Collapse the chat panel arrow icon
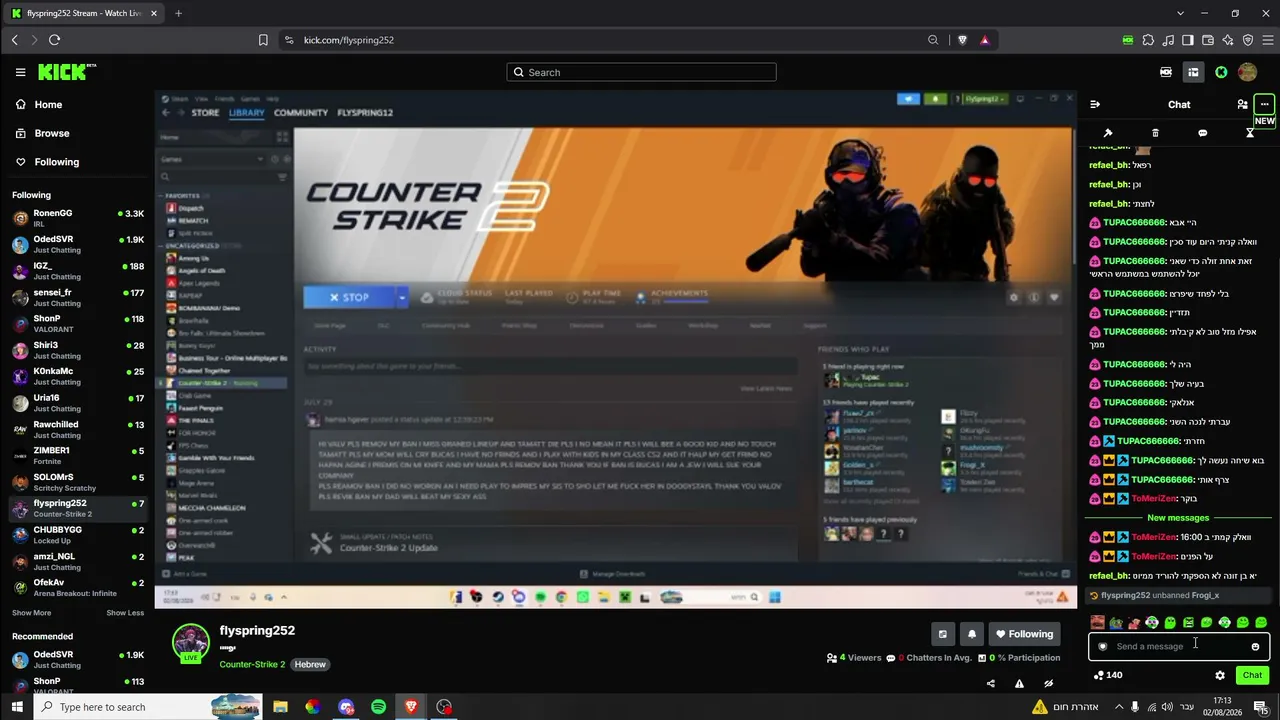This screenshot has width=1280, height=720. point(1095,104)
